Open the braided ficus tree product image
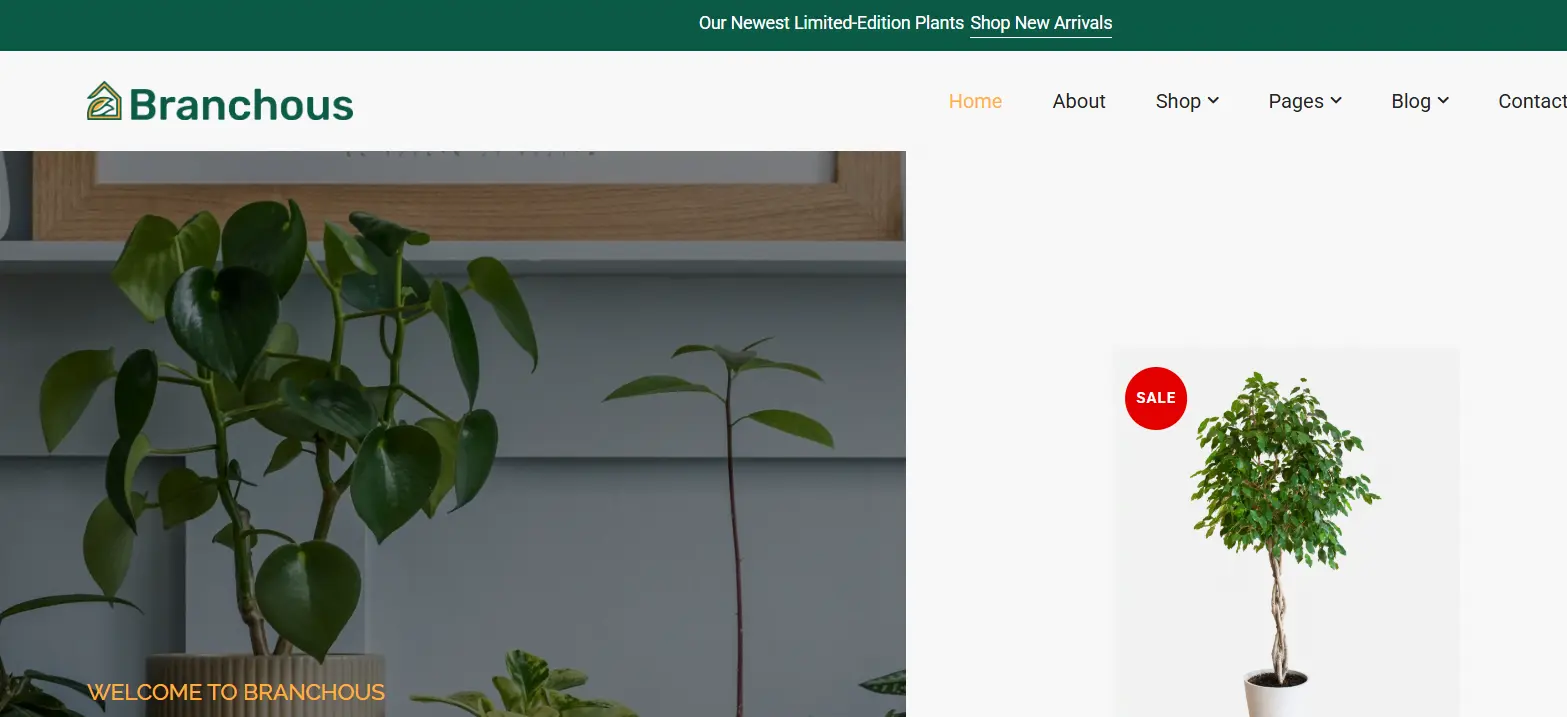The height and width of the screenshot is (717, 1567). click(1286, 532)
